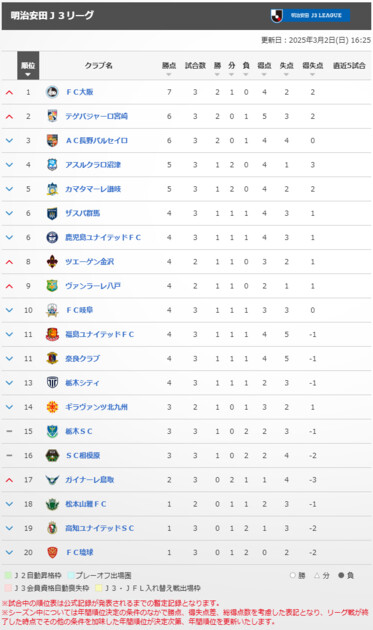Click the テゲバジャーロ宮崎 club crest
This screenshot has width=373, height=630.
(52, 116)
